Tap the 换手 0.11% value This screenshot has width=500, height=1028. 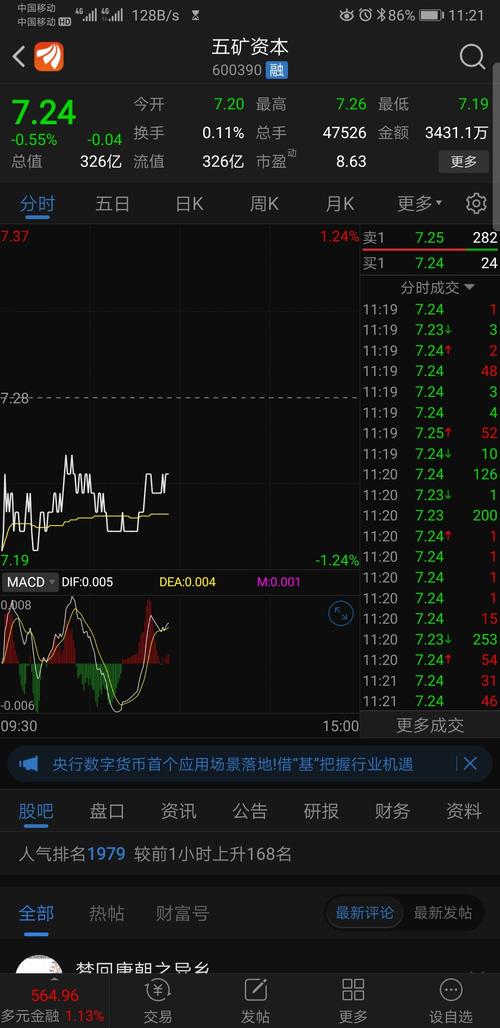223,133
